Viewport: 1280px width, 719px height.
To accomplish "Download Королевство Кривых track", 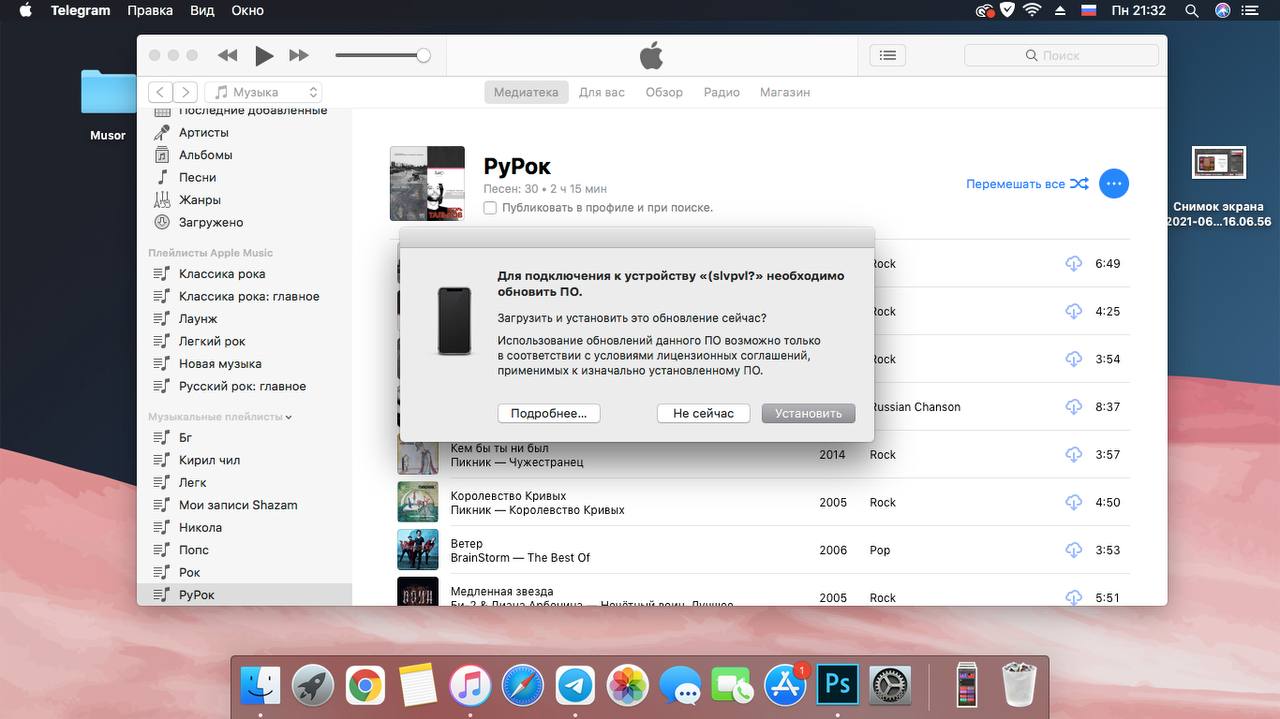I will tap(1073, 502).
